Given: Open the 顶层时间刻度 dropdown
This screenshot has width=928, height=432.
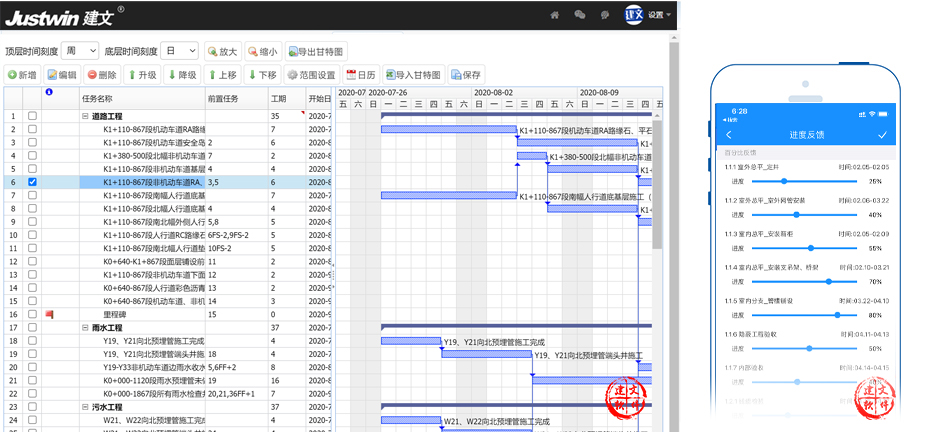Looking at the screenshot, I should 80,51.
